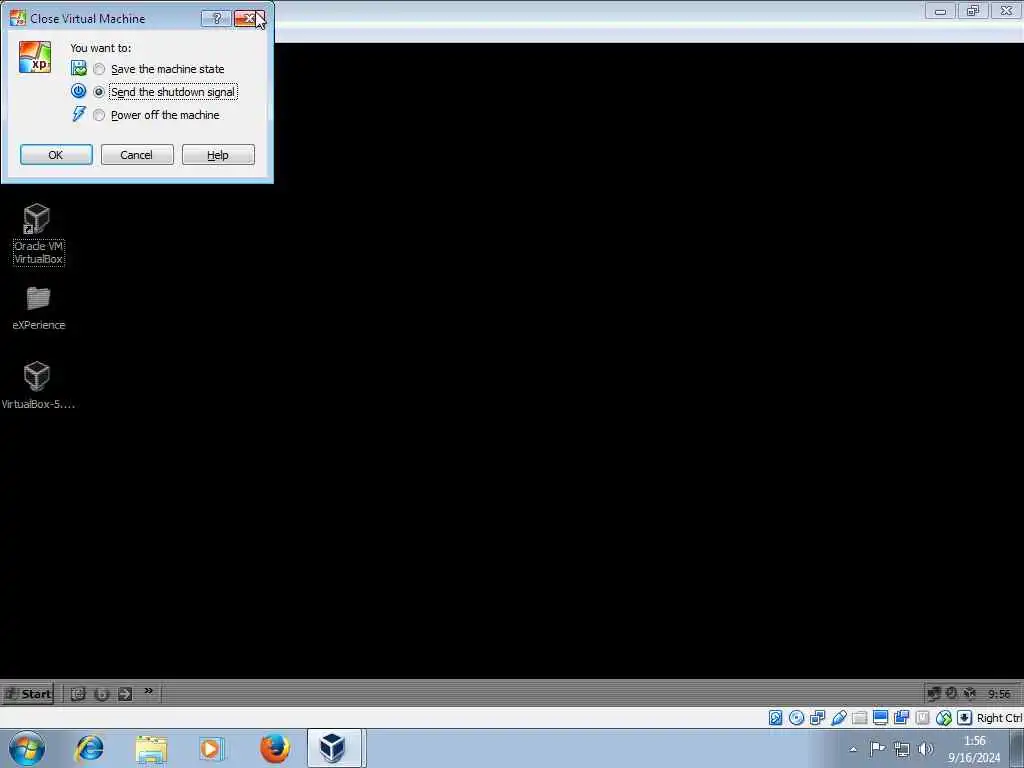Screen dimensions: 1024x768
Task: Open Windows Explorer from the taskbar
Action: 152,748
